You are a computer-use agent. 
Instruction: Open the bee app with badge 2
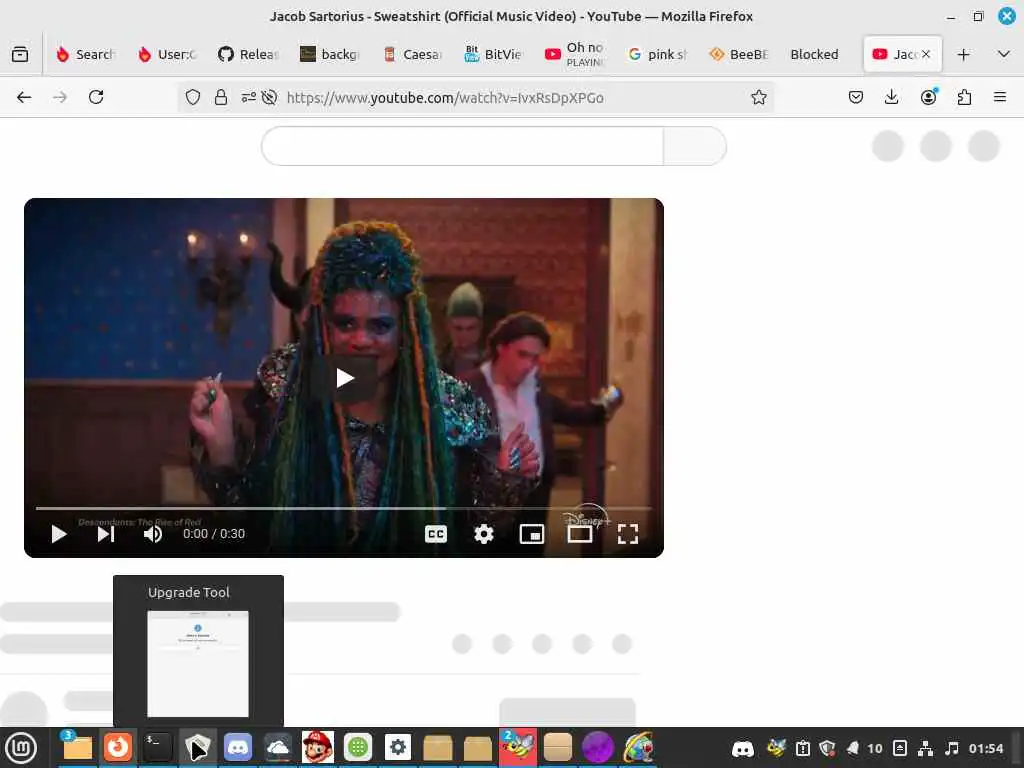point(518,747)
